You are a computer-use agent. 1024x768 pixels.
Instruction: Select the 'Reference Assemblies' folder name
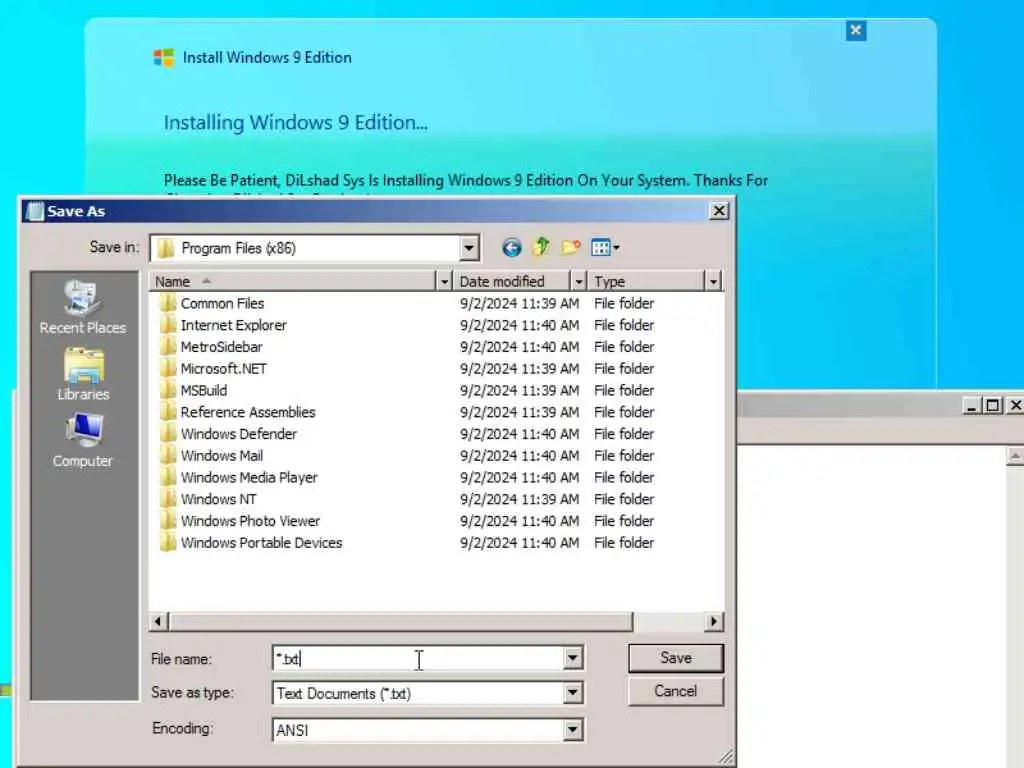pyautogui.click(x=248, y=412)
